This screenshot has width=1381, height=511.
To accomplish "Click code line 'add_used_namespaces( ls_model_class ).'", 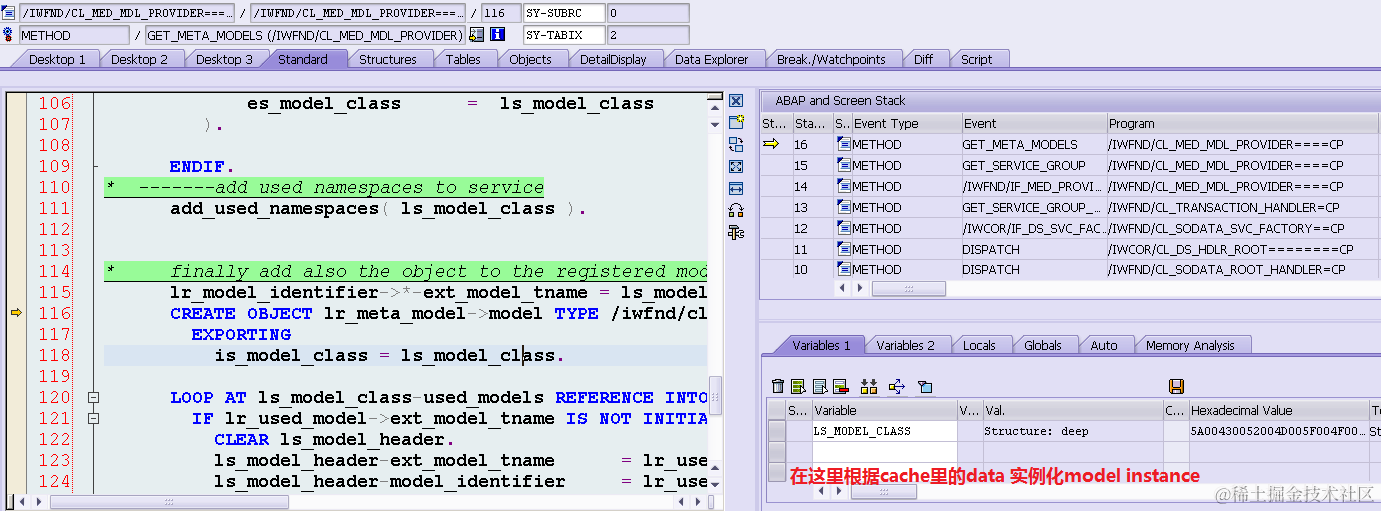I will pyautogui.click(x=378, y=208).
